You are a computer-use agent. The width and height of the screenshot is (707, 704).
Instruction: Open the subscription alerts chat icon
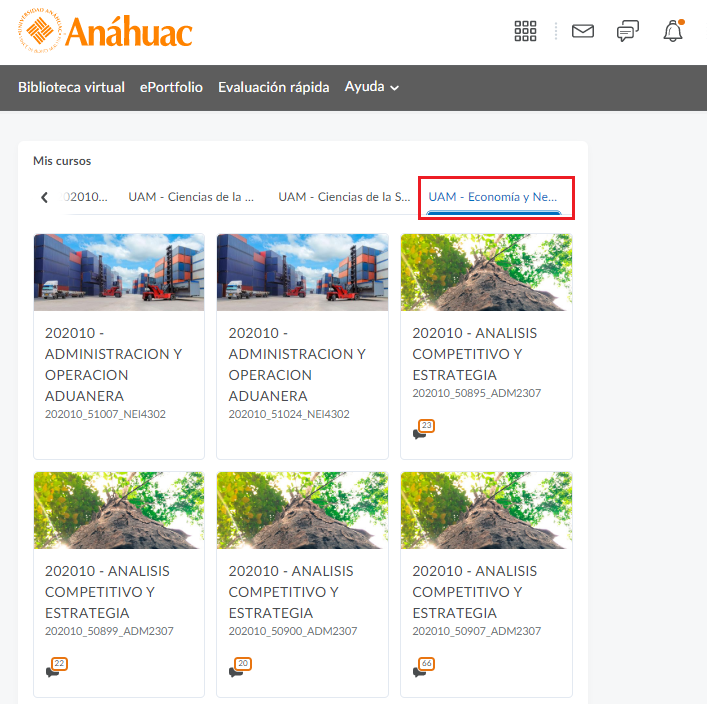tap(627, 31)
